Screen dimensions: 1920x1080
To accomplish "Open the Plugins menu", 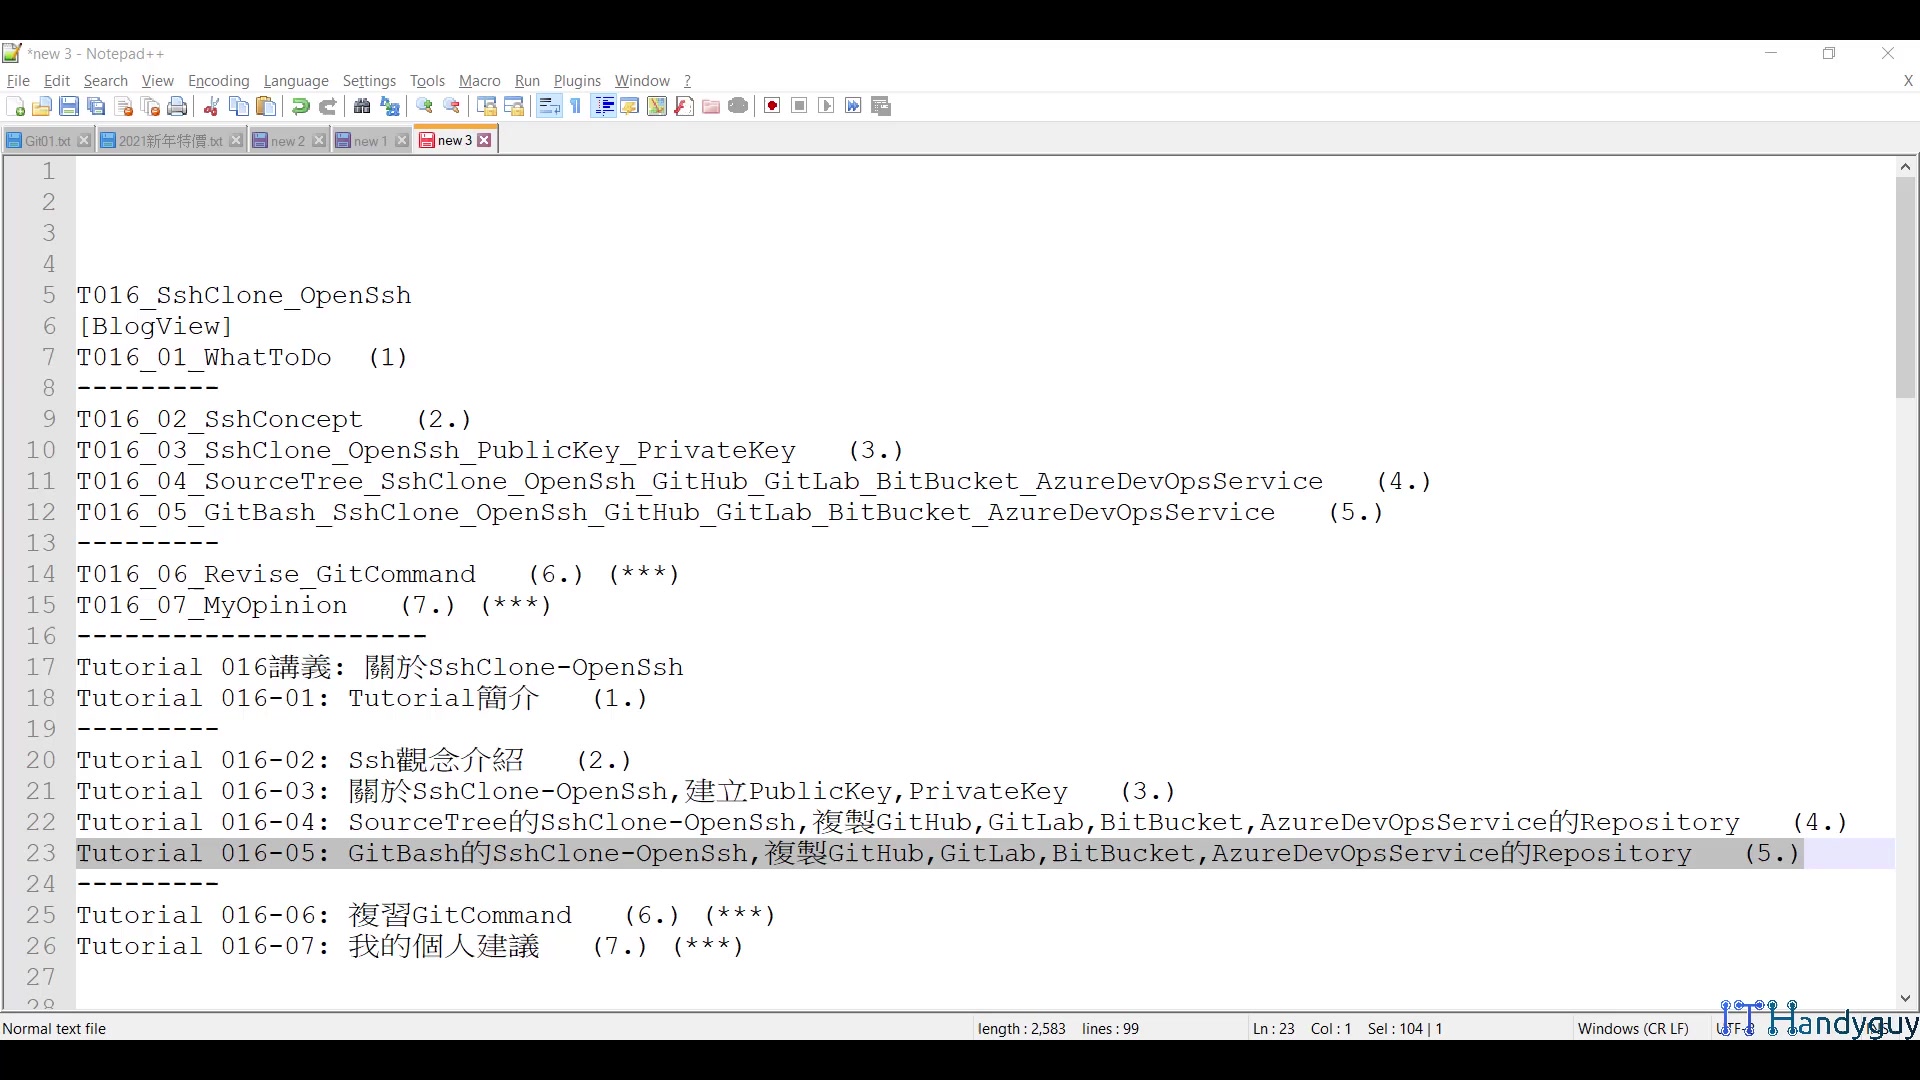I will click(x=577, y=81).
